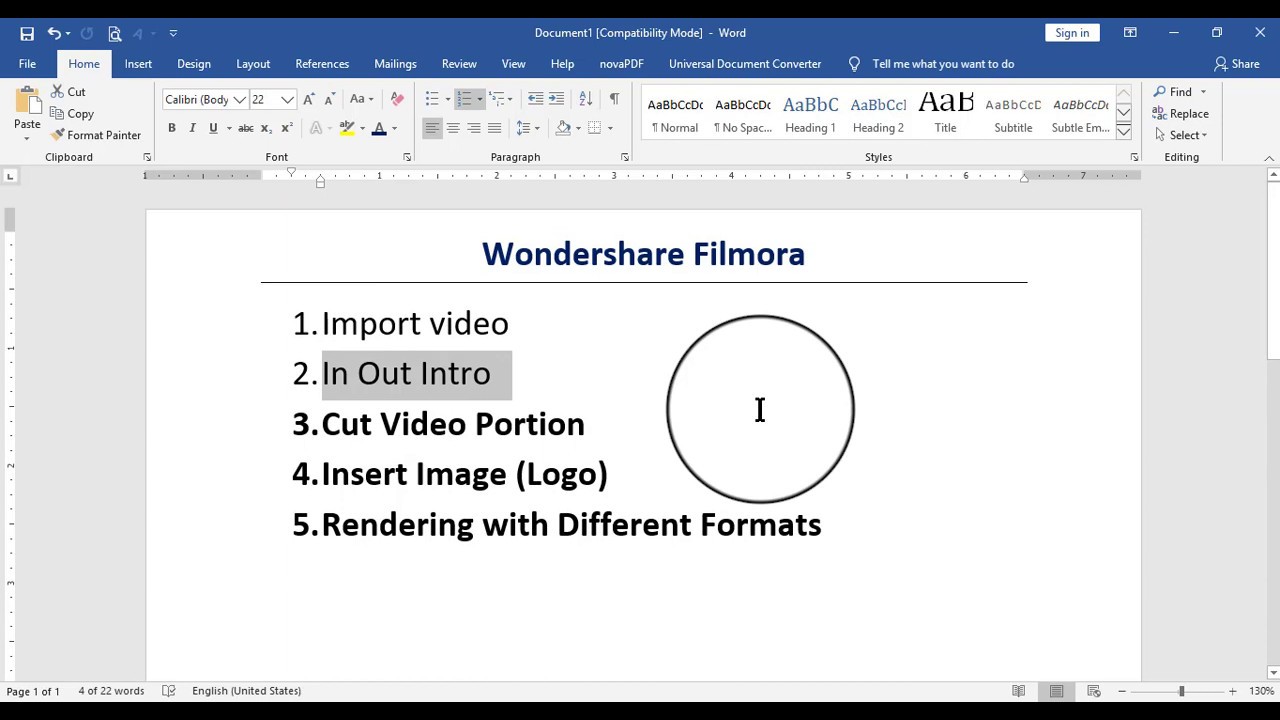Click the zoom in plus button
1280x720 pixels.
(x=1232, y=691)
